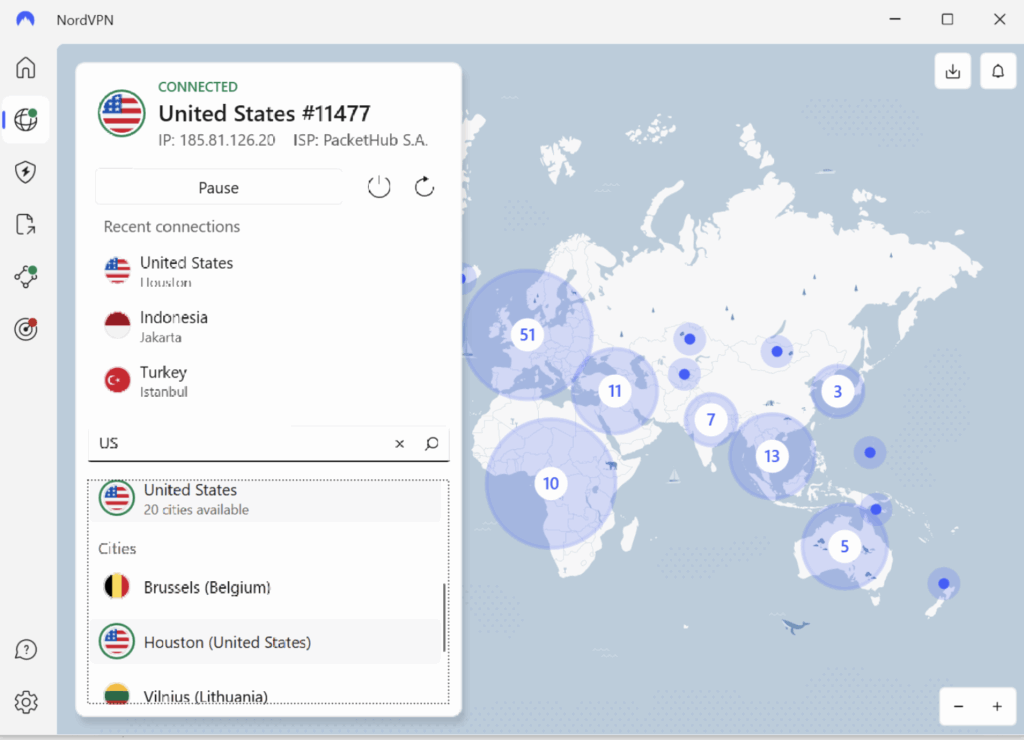Select recent connection Indonesia Jakarta
Image resolution: width=1024 pixels, height=740 pixels.
click(269, 327)
